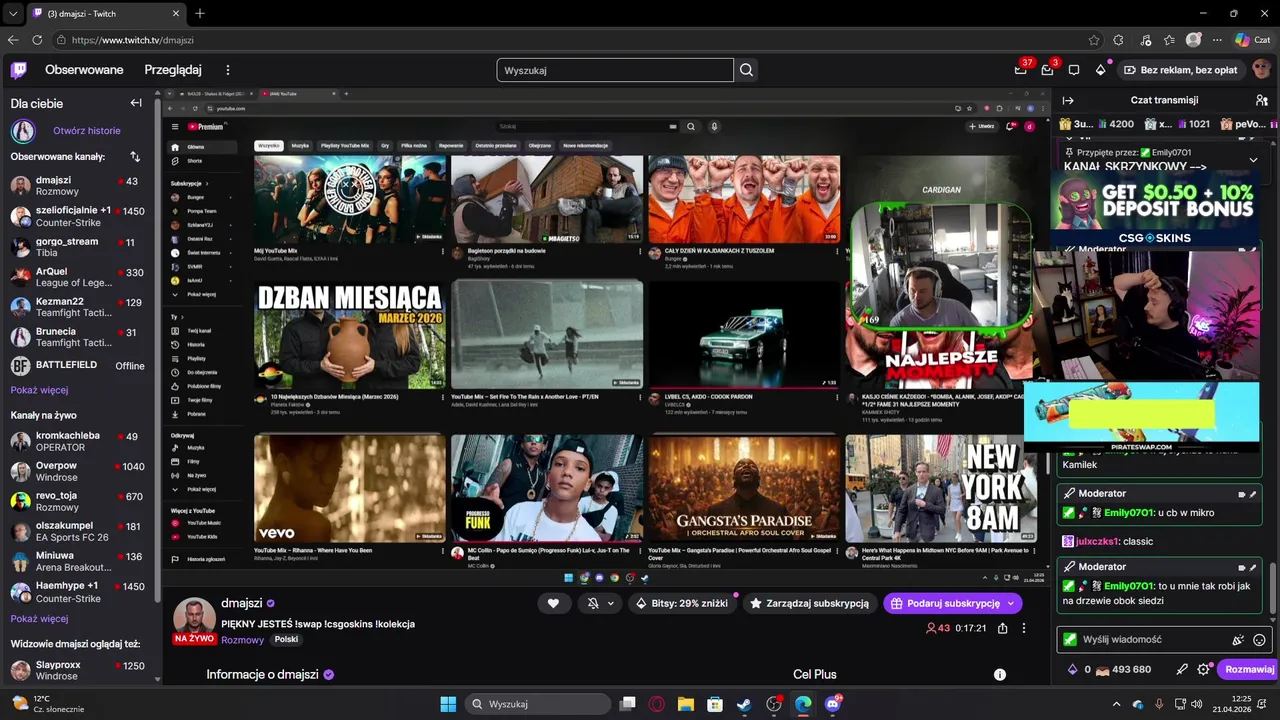Open ArQuel League of Legends channel
1280x720 pixels.
tap(78, 277)
